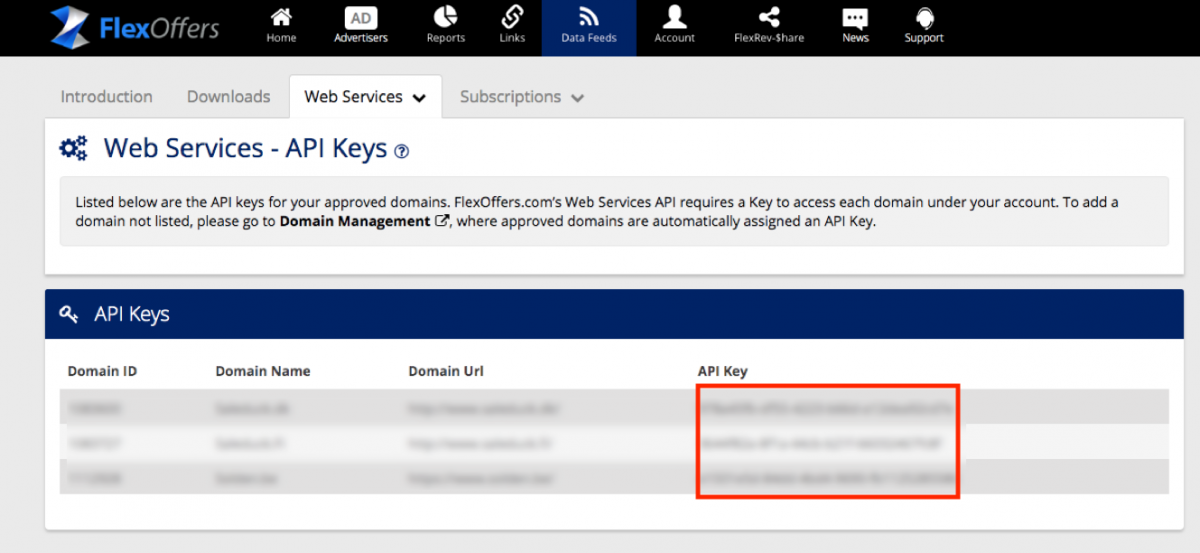Screen dimensions: 1200x553
Task: Open the News speech bubble icon
Action: 855,18
